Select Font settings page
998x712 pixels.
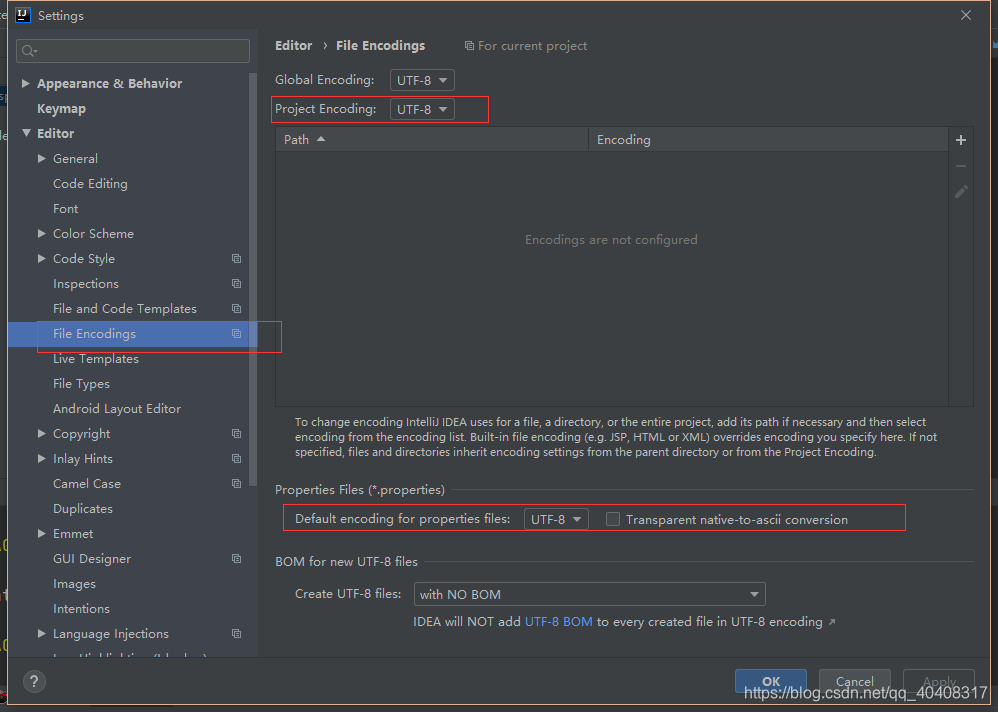coord(66,209)
